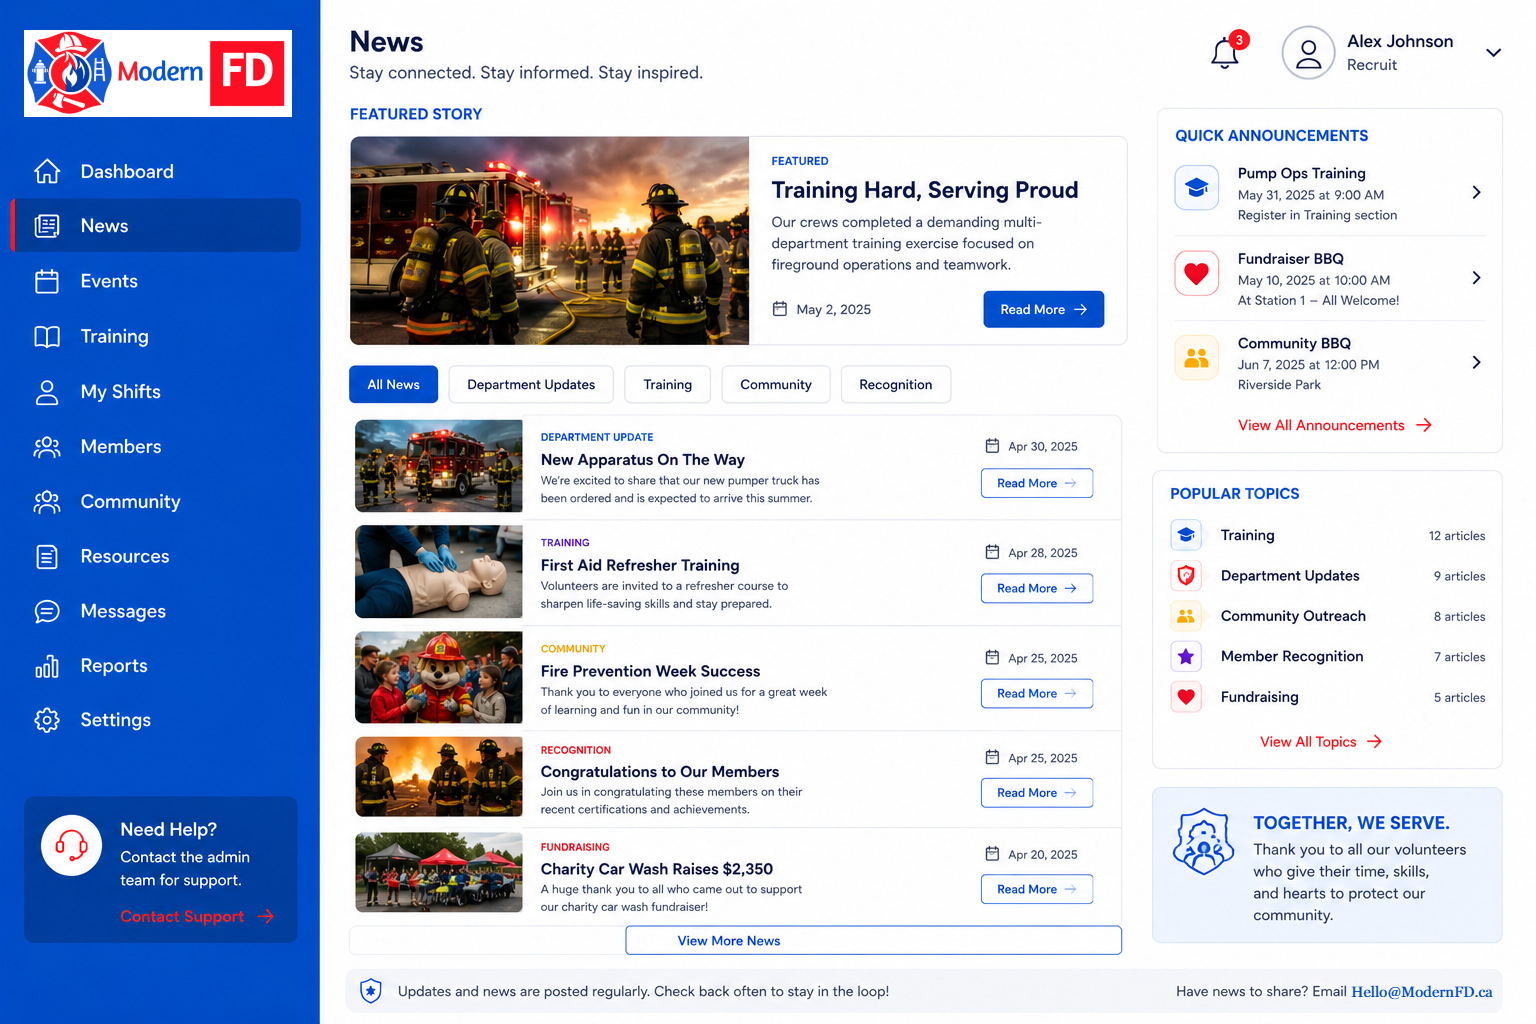Click Member Recognition star icon
The height and width of the screenshot is (1024, 1536).
tap(1186, 656)
